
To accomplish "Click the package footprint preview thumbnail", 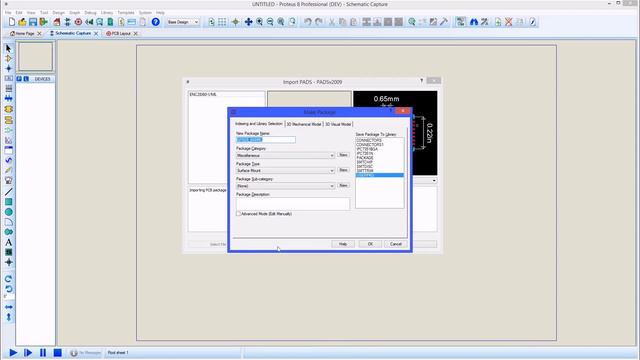I will click(x=395, y=133).
